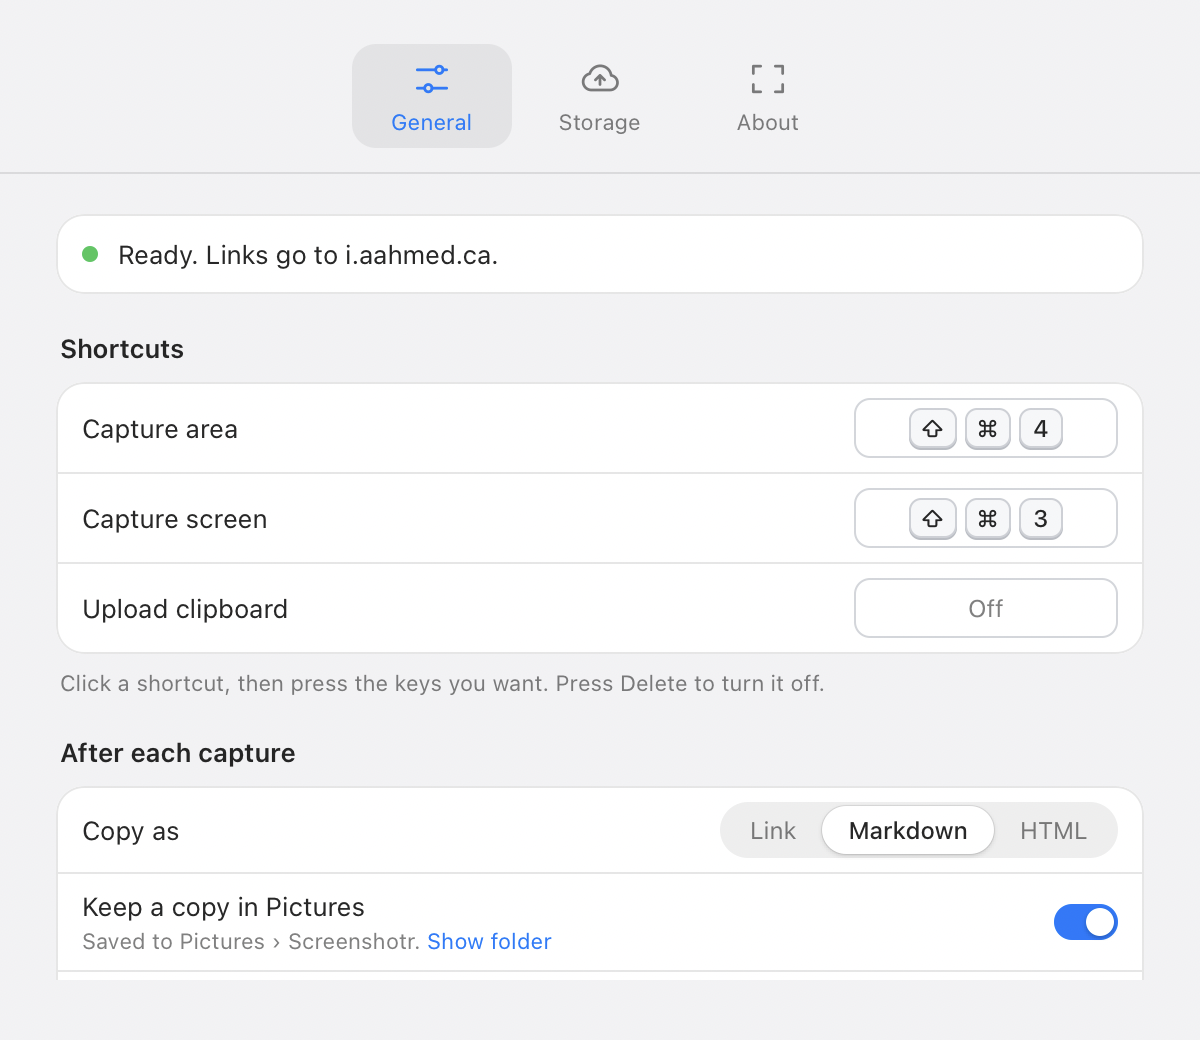Click the 'Capture area' label
Screen dimensions: 1200x1040
(160, 429)
